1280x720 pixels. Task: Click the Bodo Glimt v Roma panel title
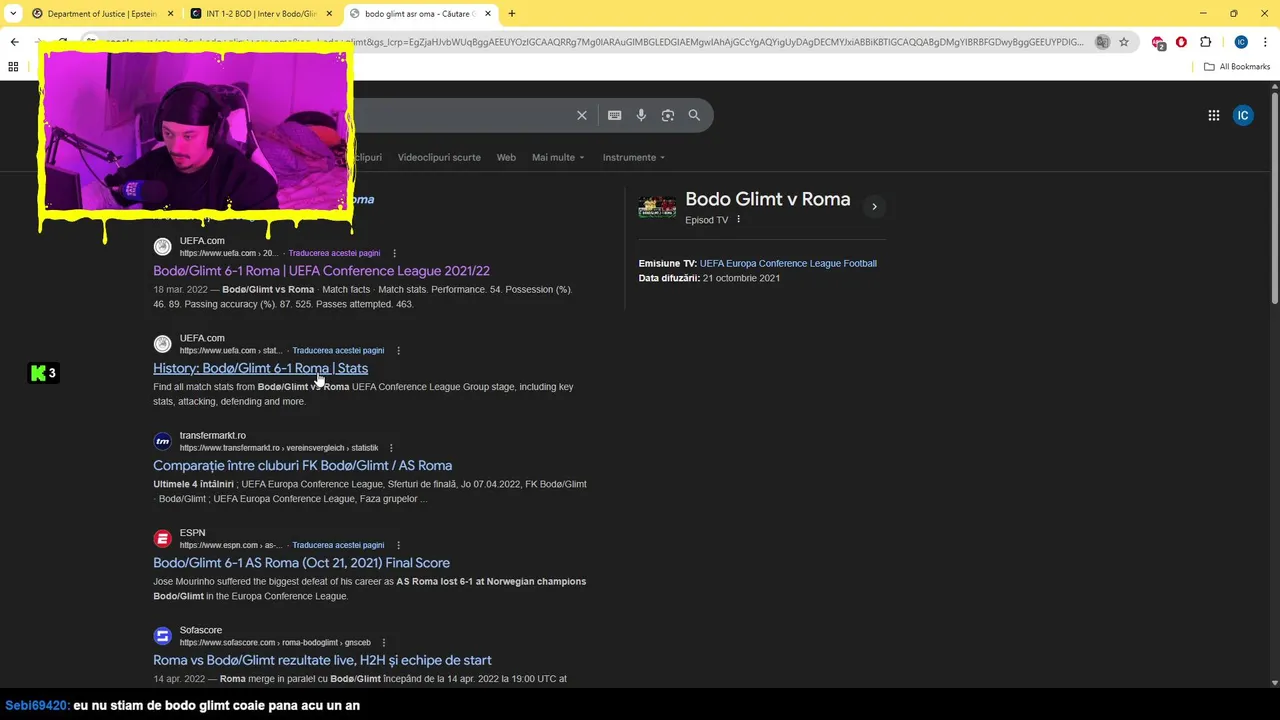click(x=767, y=199)
